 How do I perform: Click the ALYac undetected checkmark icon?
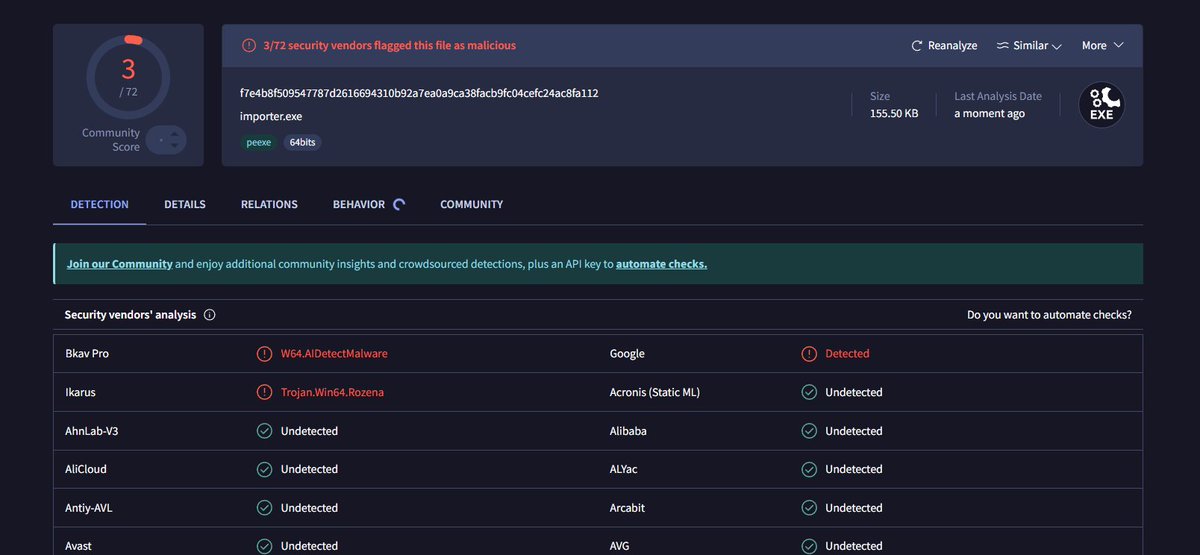(809, 469)
